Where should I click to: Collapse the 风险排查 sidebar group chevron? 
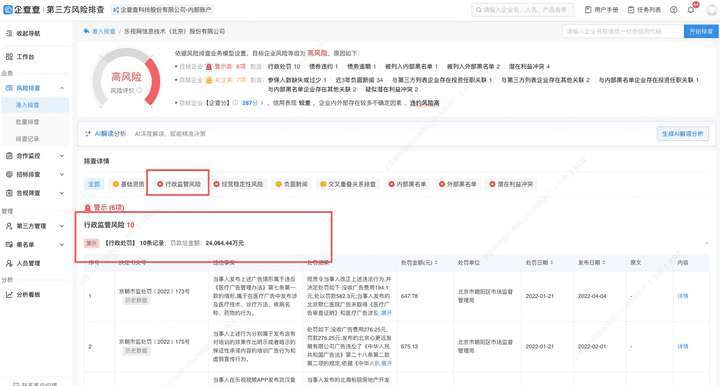pos(62,88)
